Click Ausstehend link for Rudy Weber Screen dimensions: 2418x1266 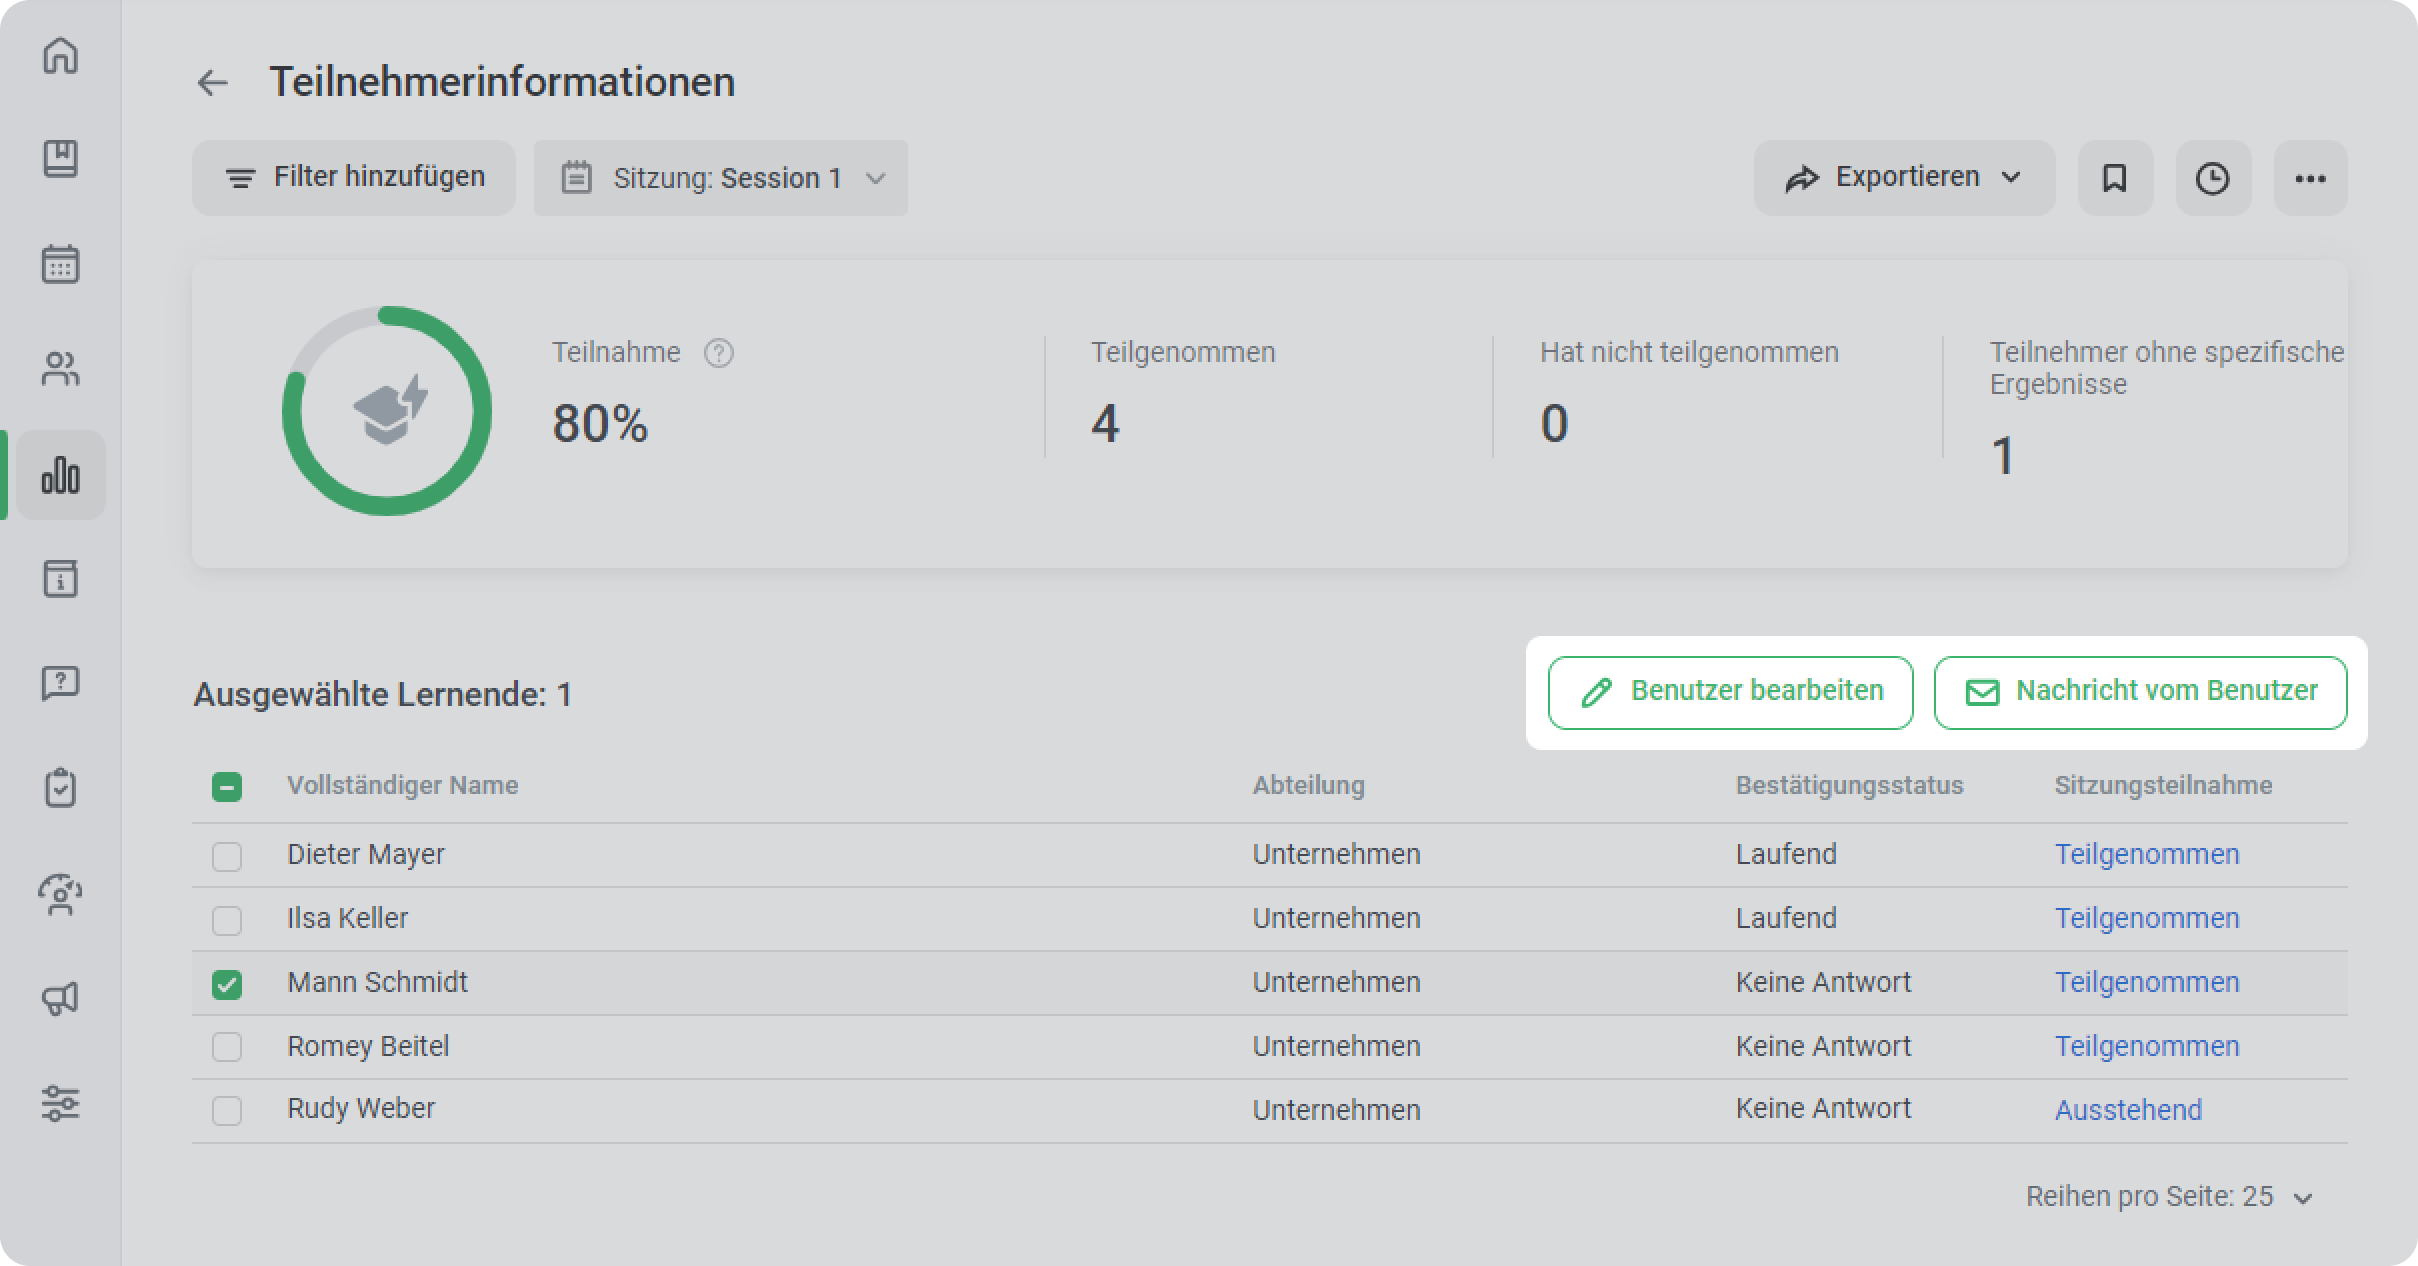(2128, 1110)
